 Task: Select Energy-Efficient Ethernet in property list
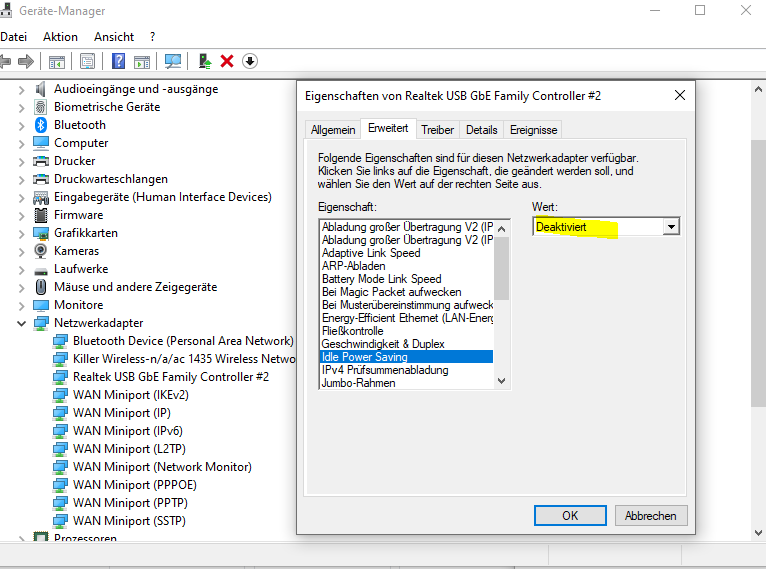pos(407,318)
